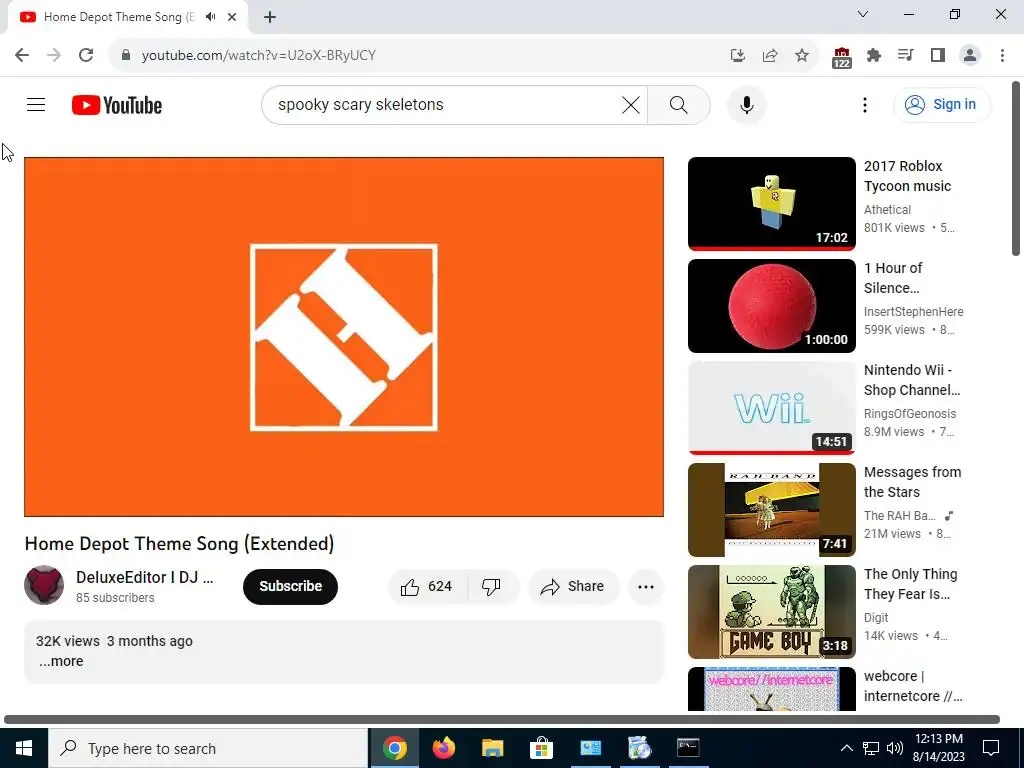
Task: Open tab search chevron dropdown
Action: [863, 14]
